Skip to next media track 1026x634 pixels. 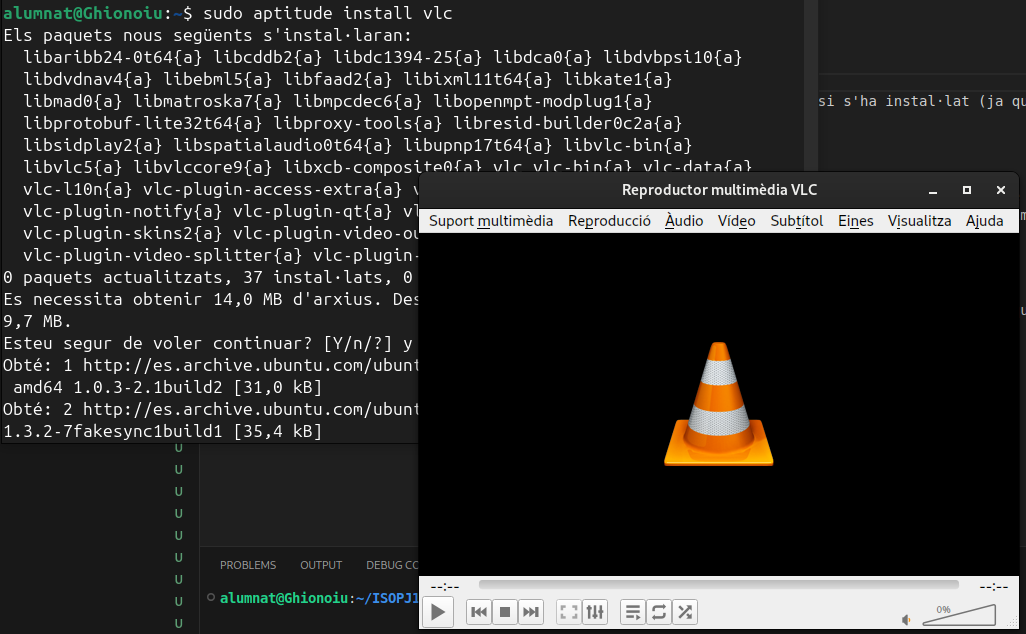coord(531,612)
